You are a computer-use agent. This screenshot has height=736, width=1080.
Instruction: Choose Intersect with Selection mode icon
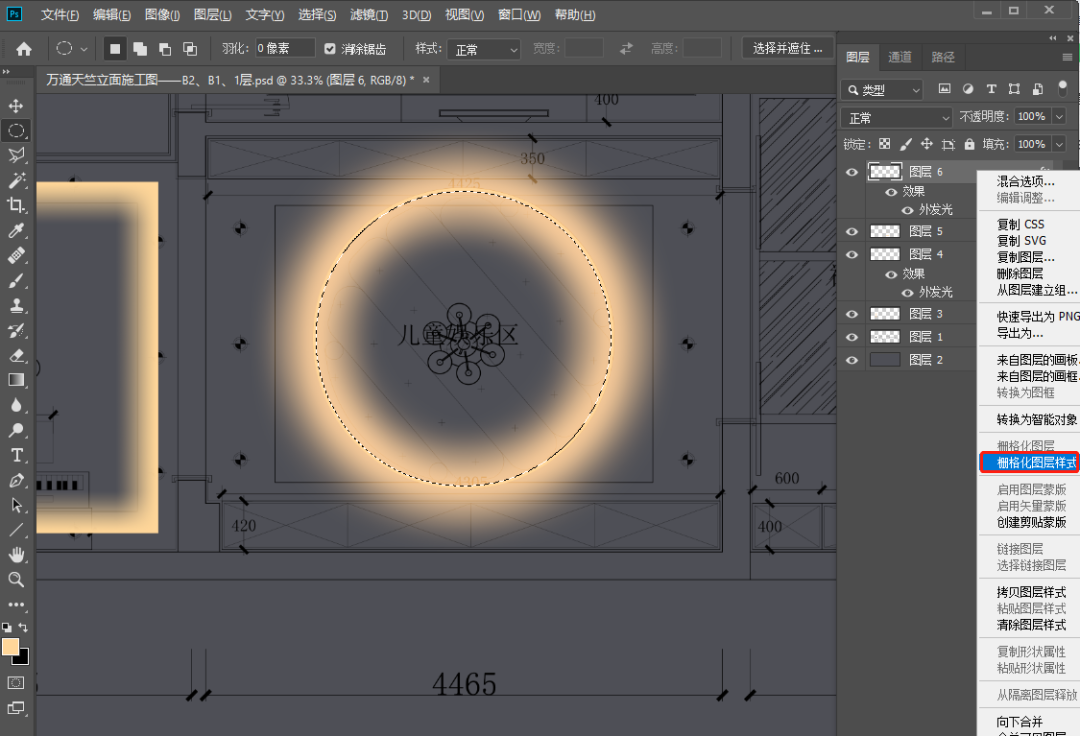click(x=189, y=49)
